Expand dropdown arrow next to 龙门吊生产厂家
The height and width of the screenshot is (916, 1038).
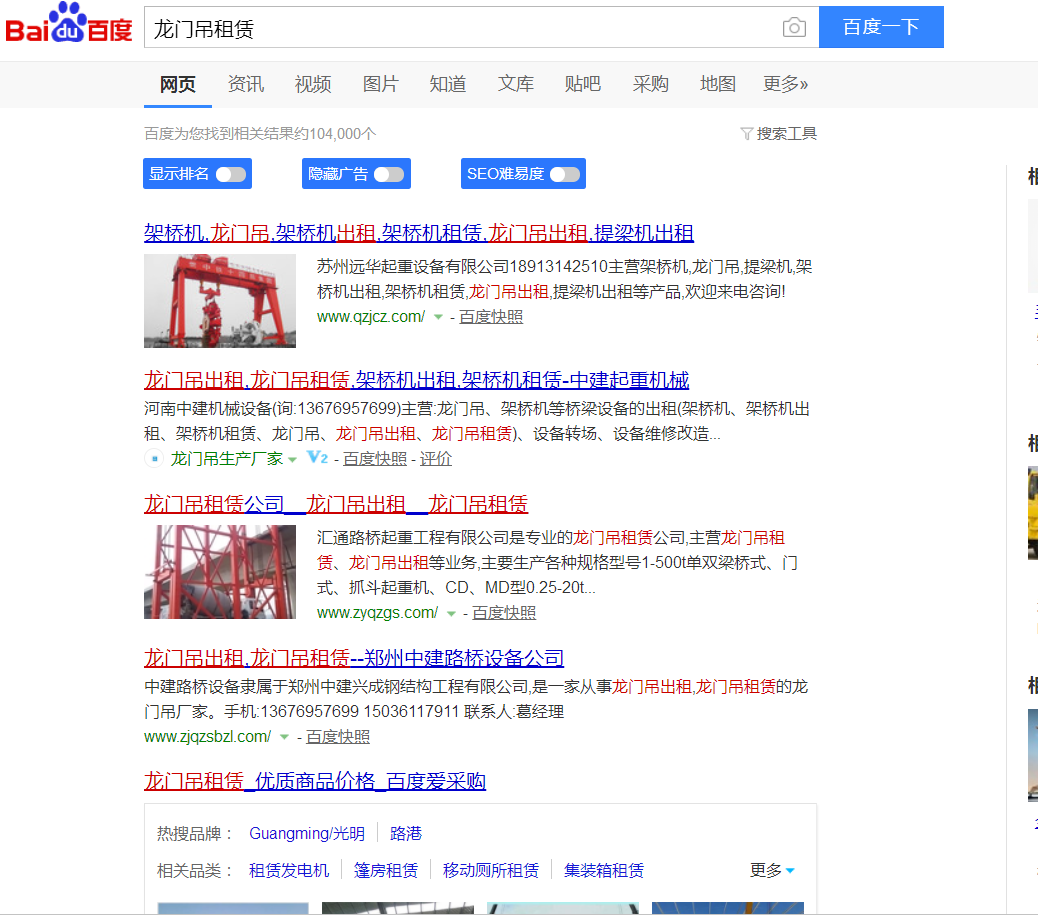tap(292, 459)
